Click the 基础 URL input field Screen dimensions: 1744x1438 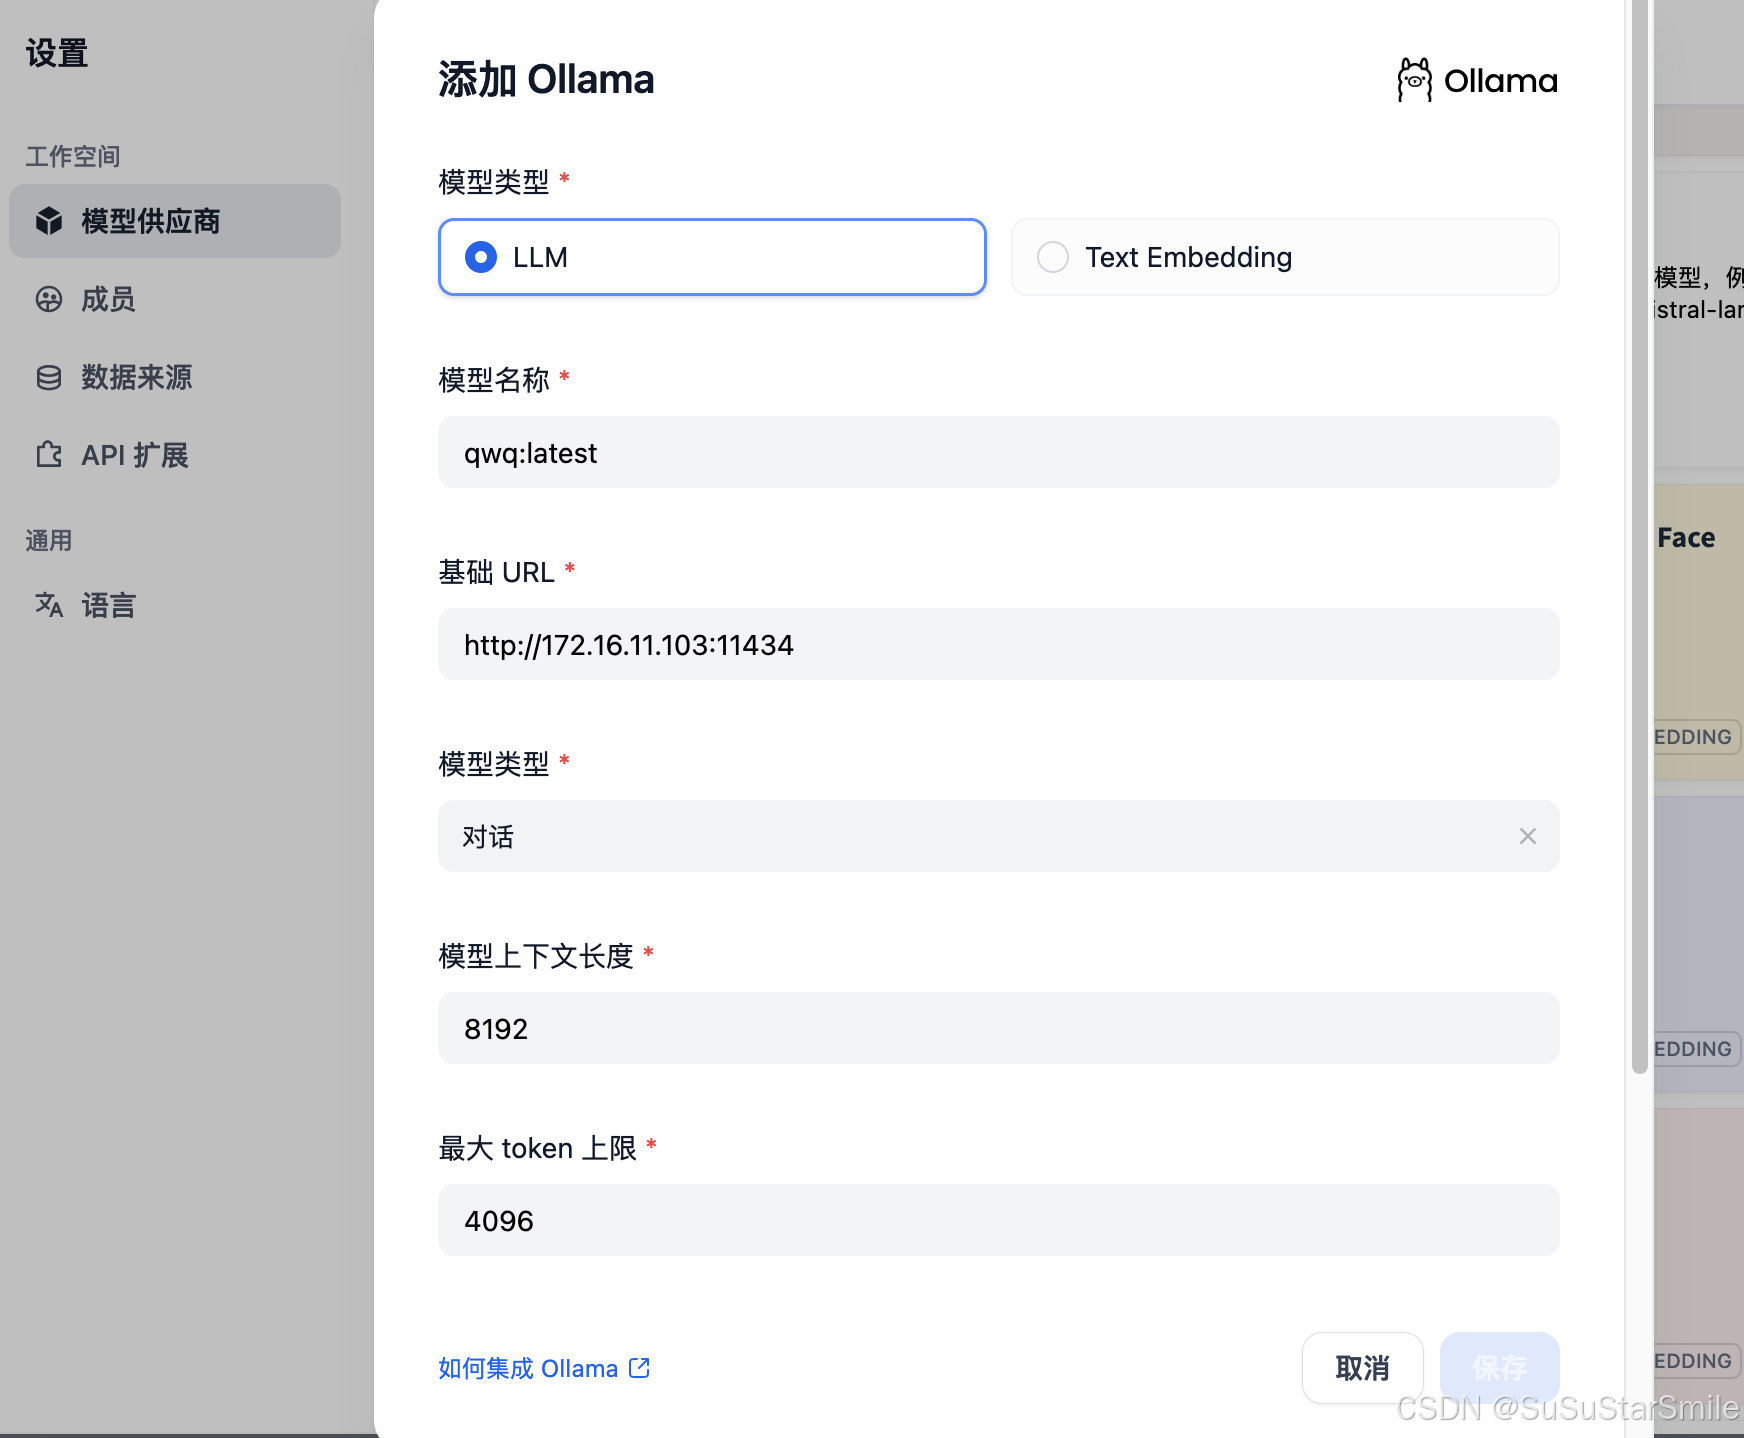pos(998,645)
